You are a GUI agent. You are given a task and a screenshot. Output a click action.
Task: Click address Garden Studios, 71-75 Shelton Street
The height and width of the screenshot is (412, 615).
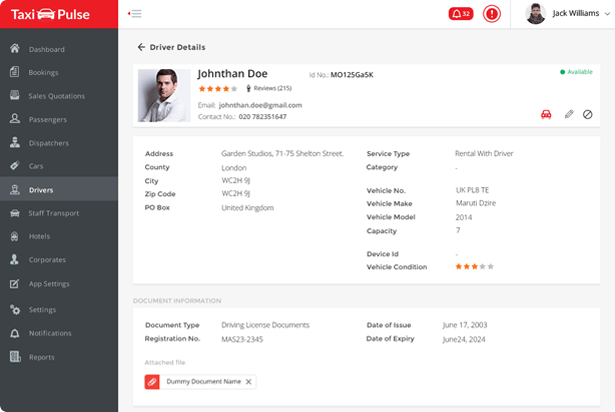point(282,153)
